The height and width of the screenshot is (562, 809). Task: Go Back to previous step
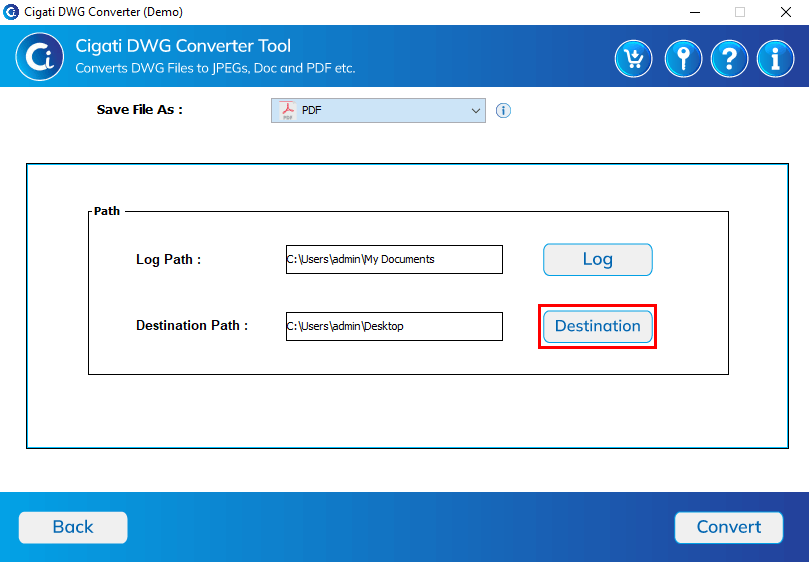pyautogui.click(x=73, y=527)
